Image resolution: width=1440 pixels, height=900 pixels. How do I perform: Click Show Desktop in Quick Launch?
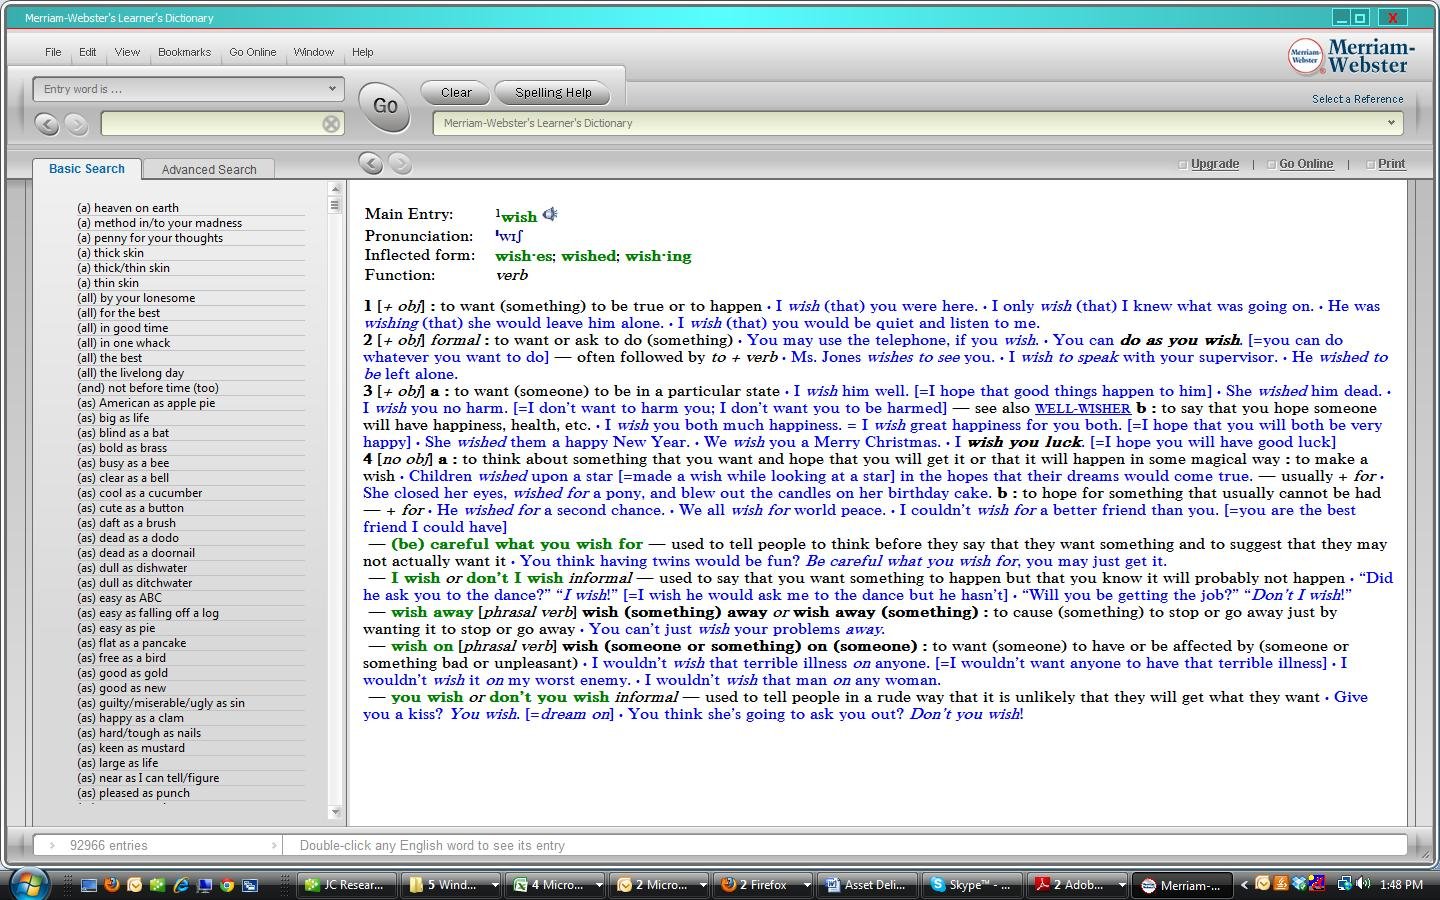tap(89, 885)
